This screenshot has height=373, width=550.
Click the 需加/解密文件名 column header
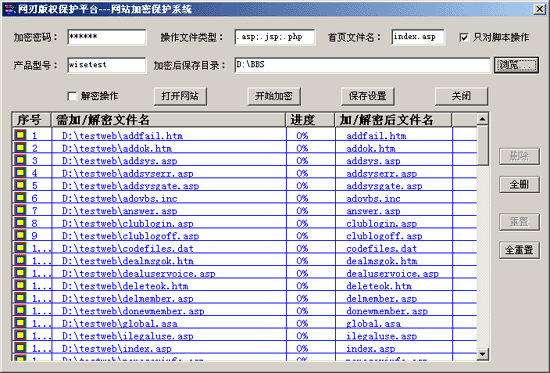[x=168, y=120]
